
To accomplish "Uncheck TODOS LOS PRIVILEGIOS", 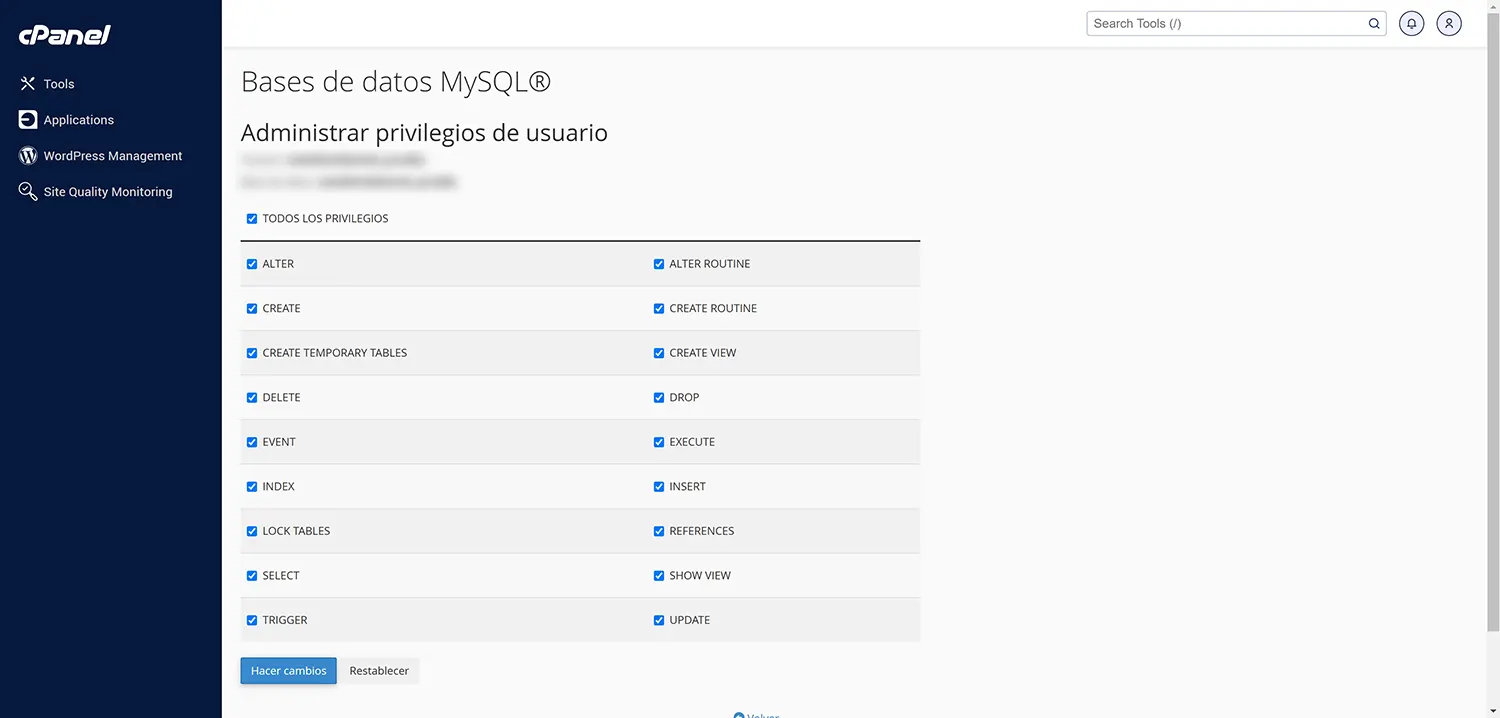I will tap(251, 218).
